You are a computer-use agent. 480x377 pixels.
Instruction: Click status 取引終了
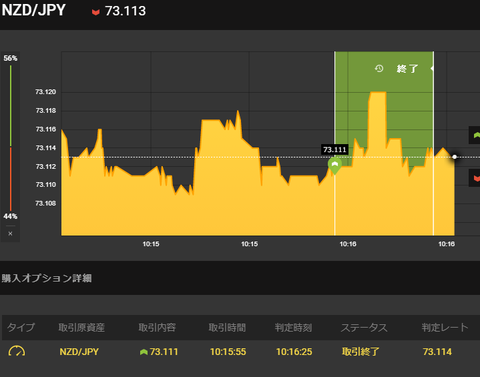[360, 352]
